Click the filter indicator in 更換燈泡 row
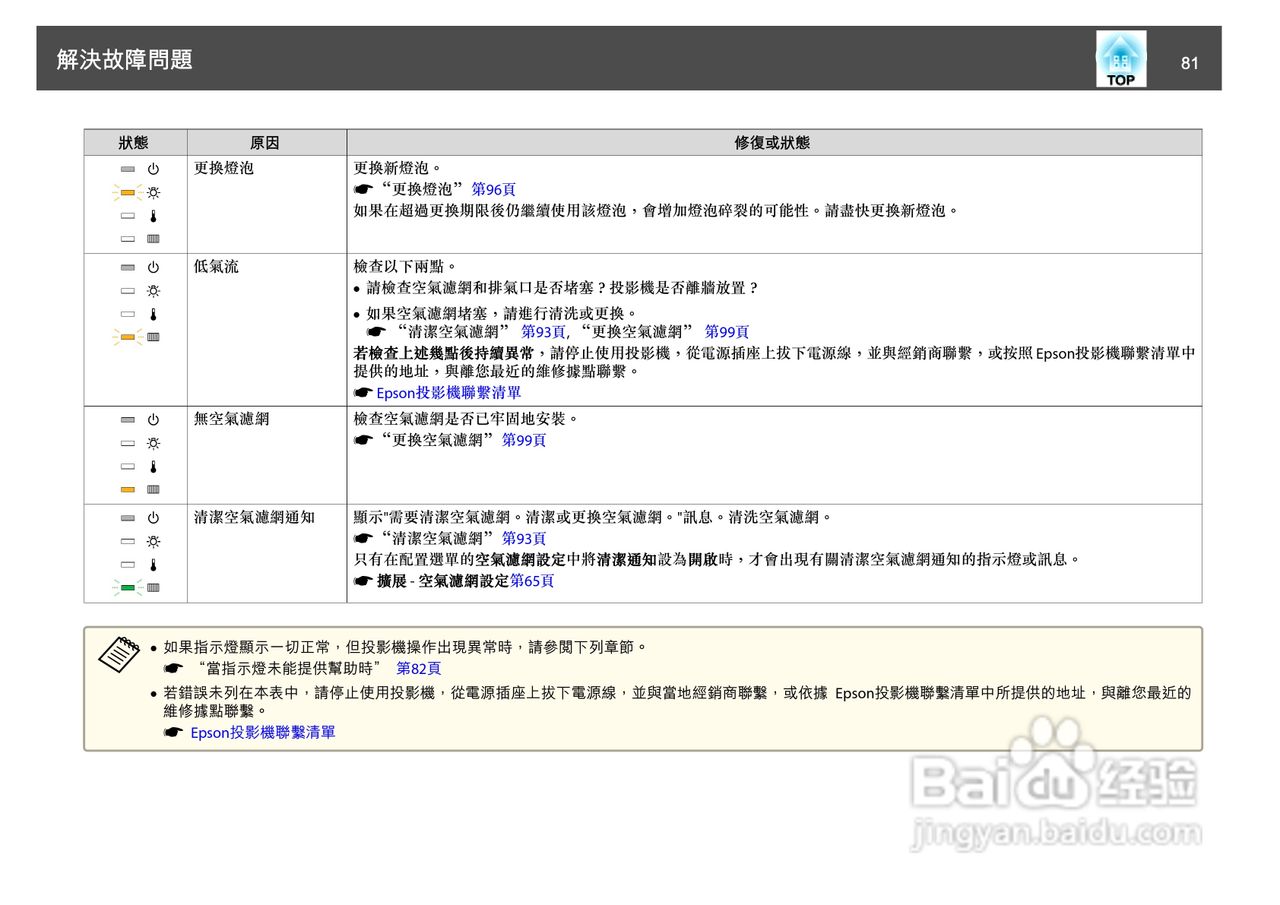The width and height of the screenshot is (1280, 905). coord(128,238)
